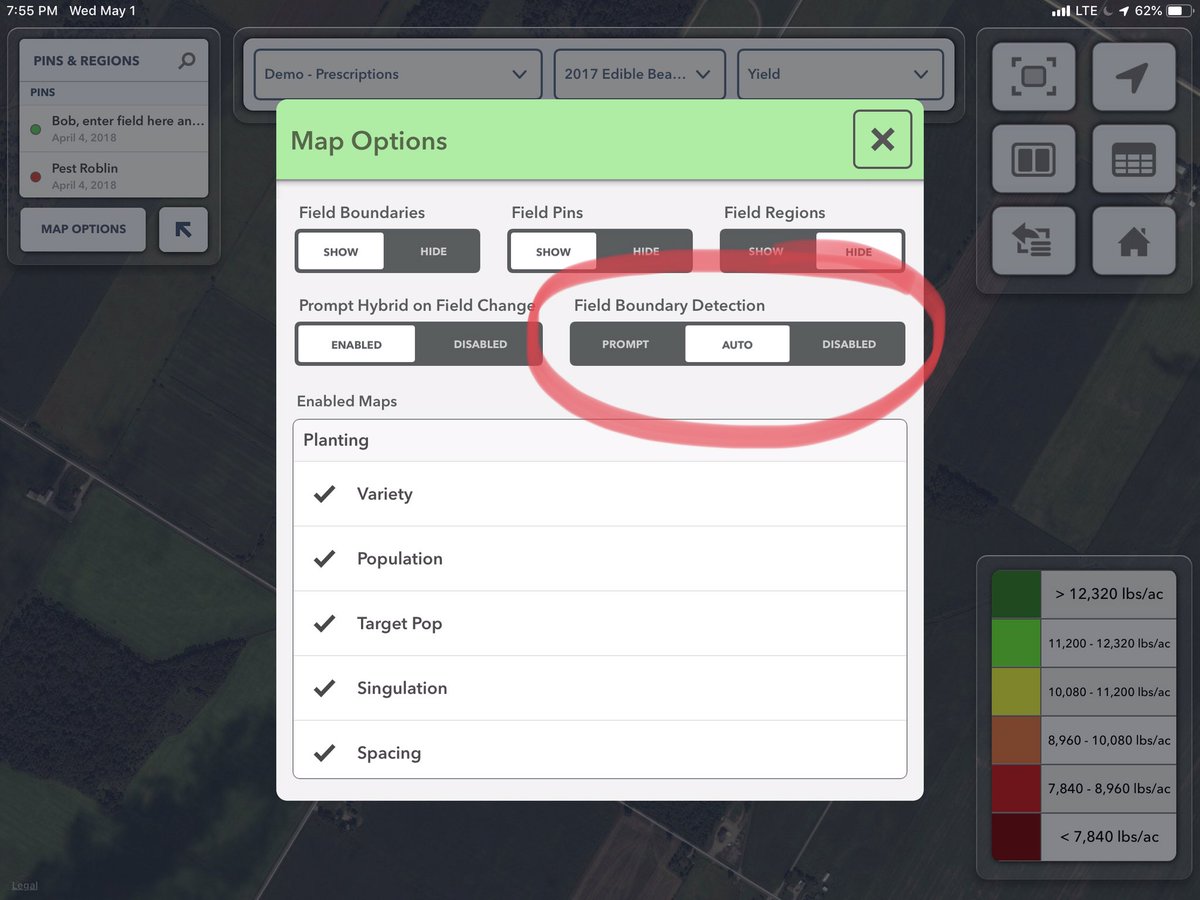Open the Yield map type dropdown
This screenshot has height=900, width=1200.
click(840, 74)
